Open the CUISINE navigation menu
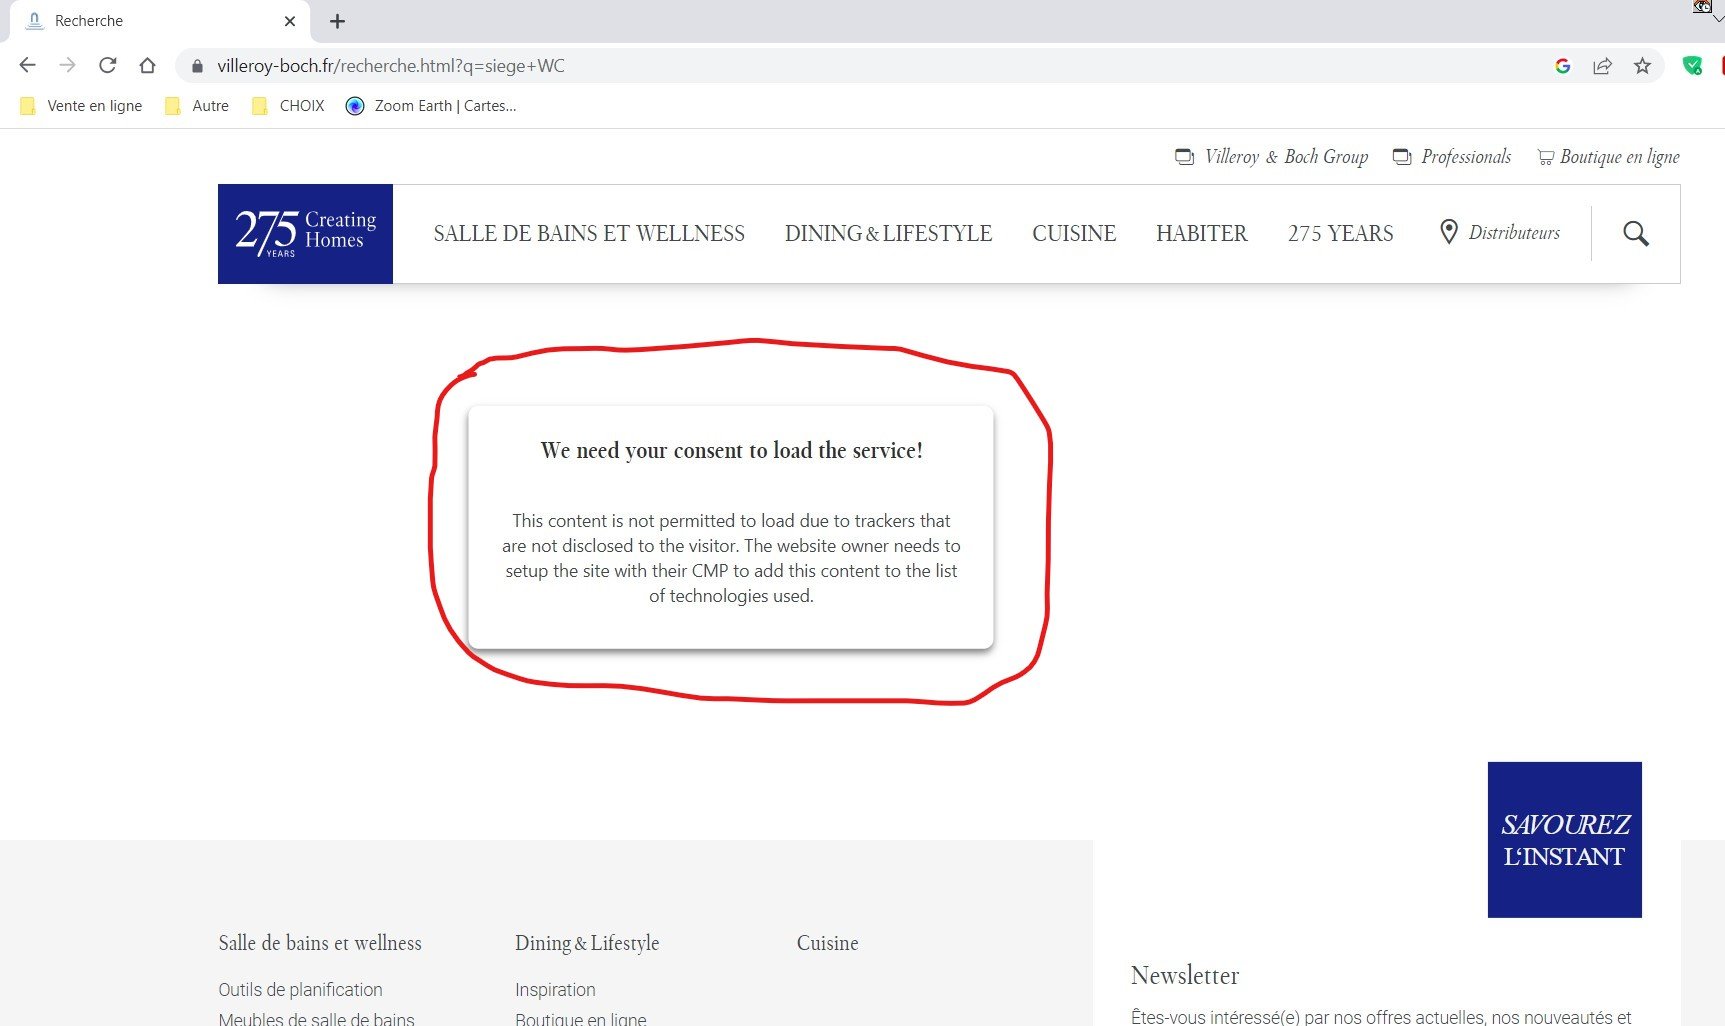This screenshot has width=1725, height=1026. [1074, 233]
